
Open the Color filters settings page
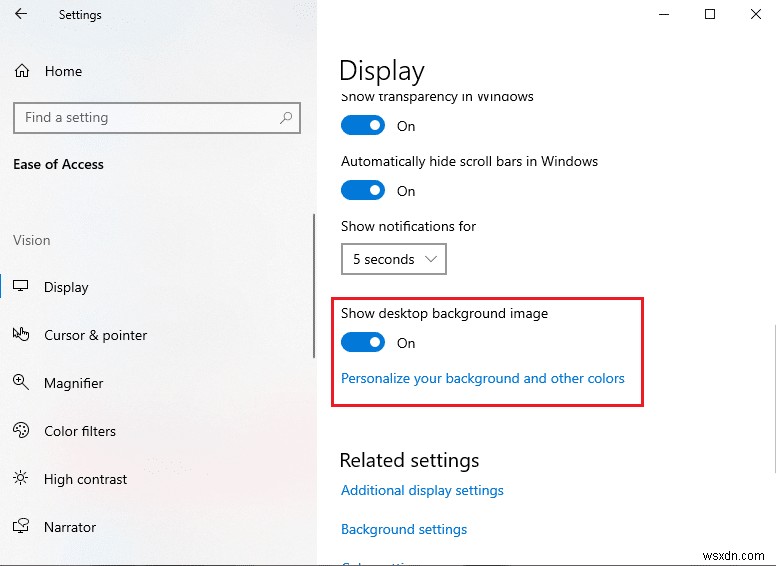click(x=80, y=431)
